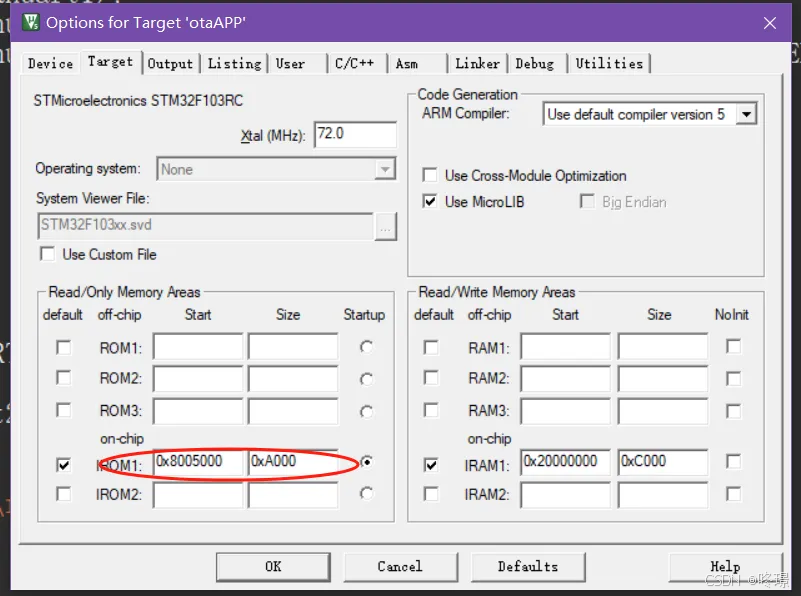801x596 pixels.
Task: Go to the User tab
Action: (297, 64)
